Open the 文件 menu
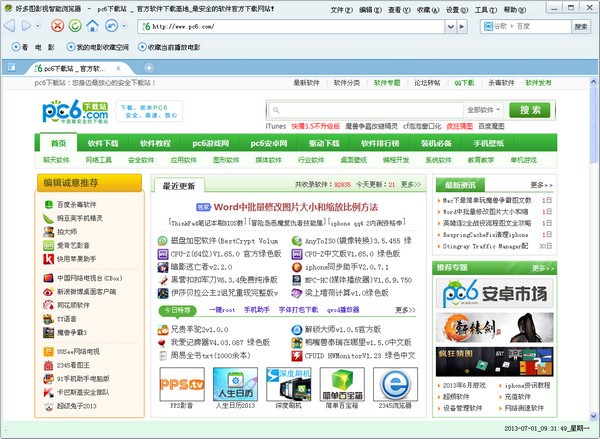Viewport: 600px width, 439px height. 342,10
